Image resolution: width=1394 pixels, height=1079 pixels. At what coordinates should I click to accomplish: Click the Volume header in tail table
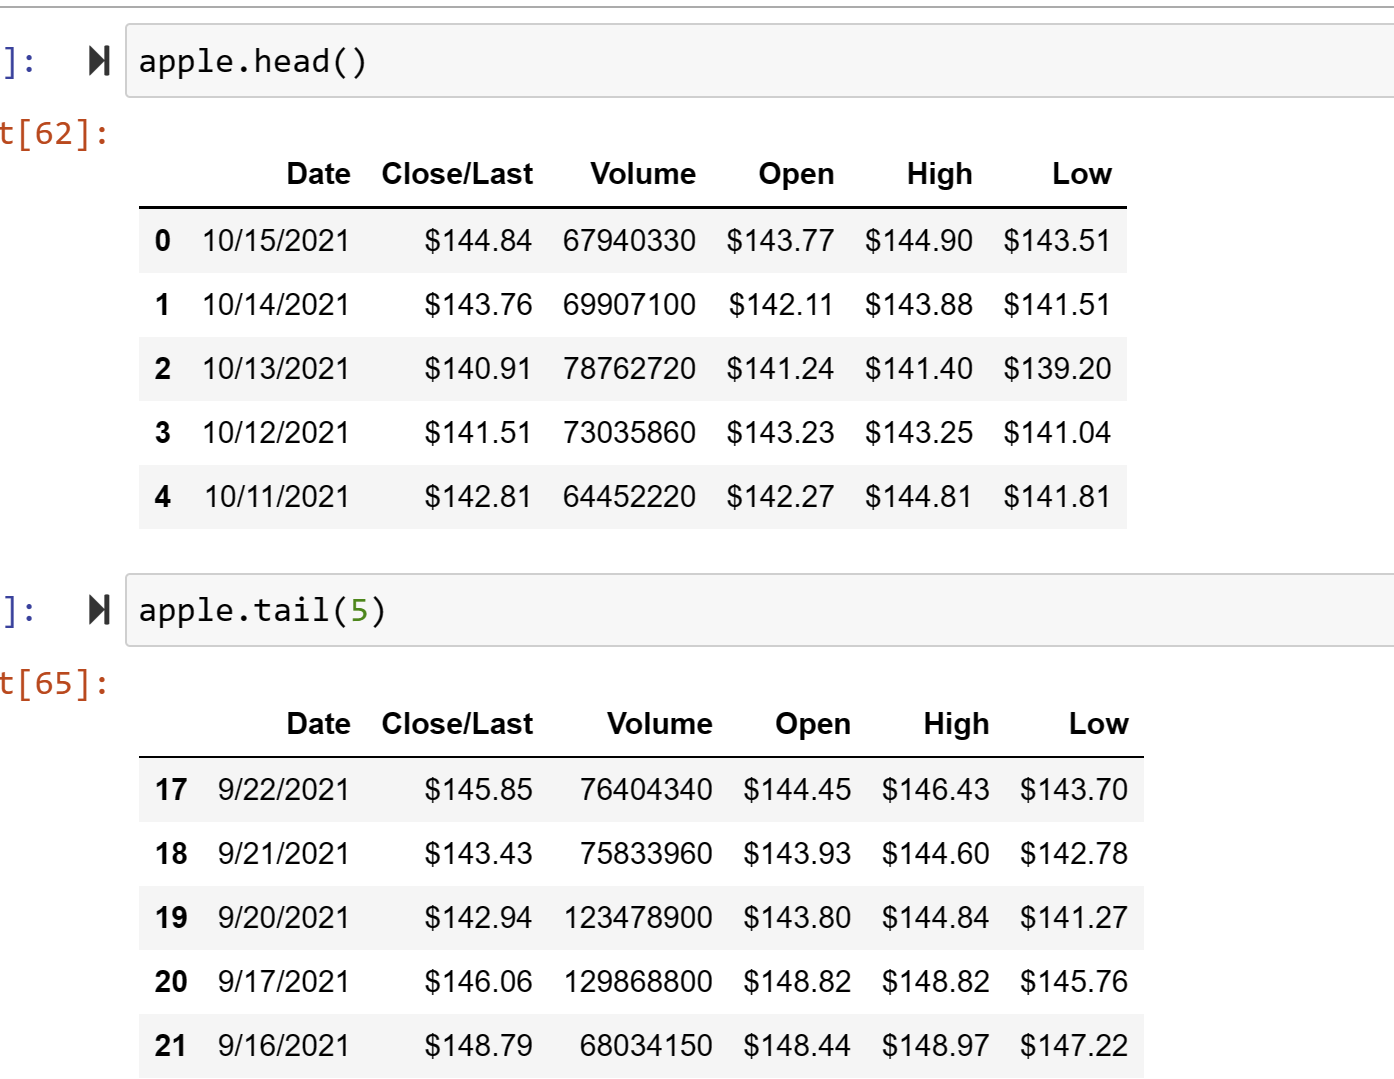[660, 724]
